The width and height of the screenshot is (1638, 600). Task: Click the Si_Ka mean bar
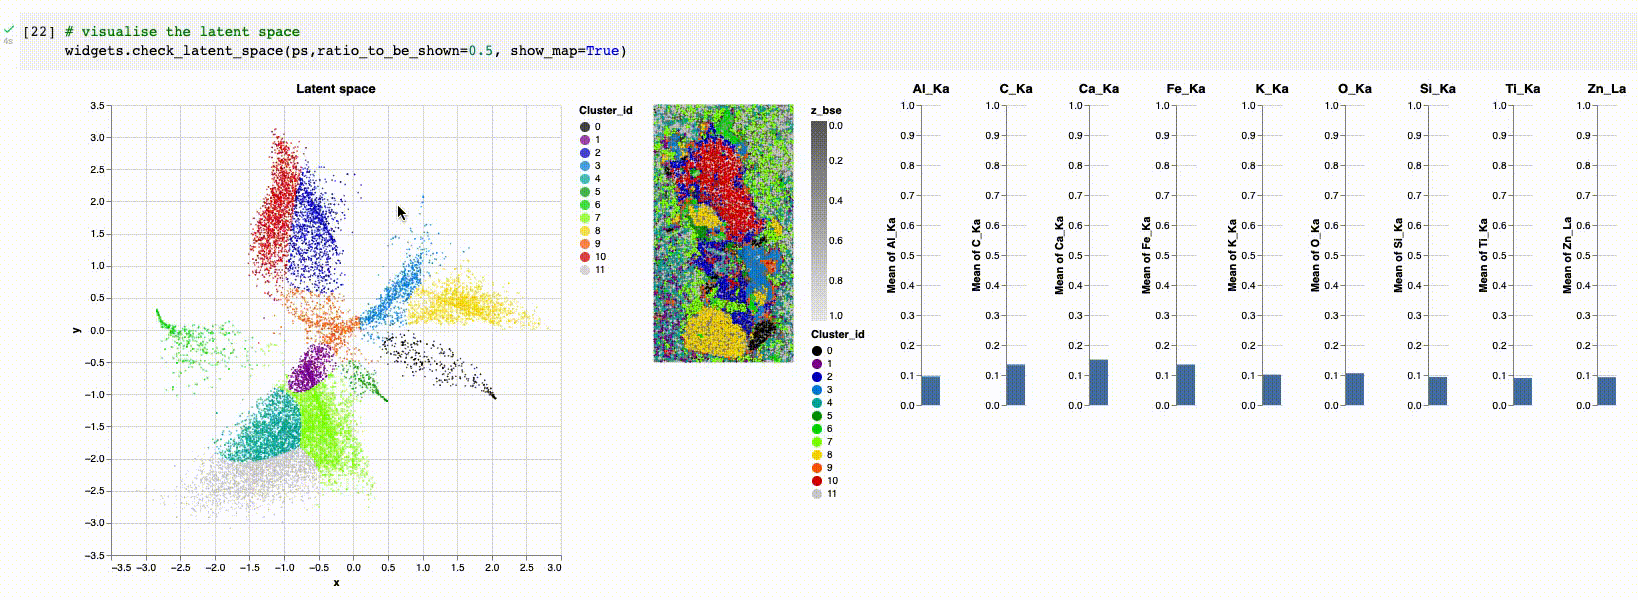point(1437,391)
